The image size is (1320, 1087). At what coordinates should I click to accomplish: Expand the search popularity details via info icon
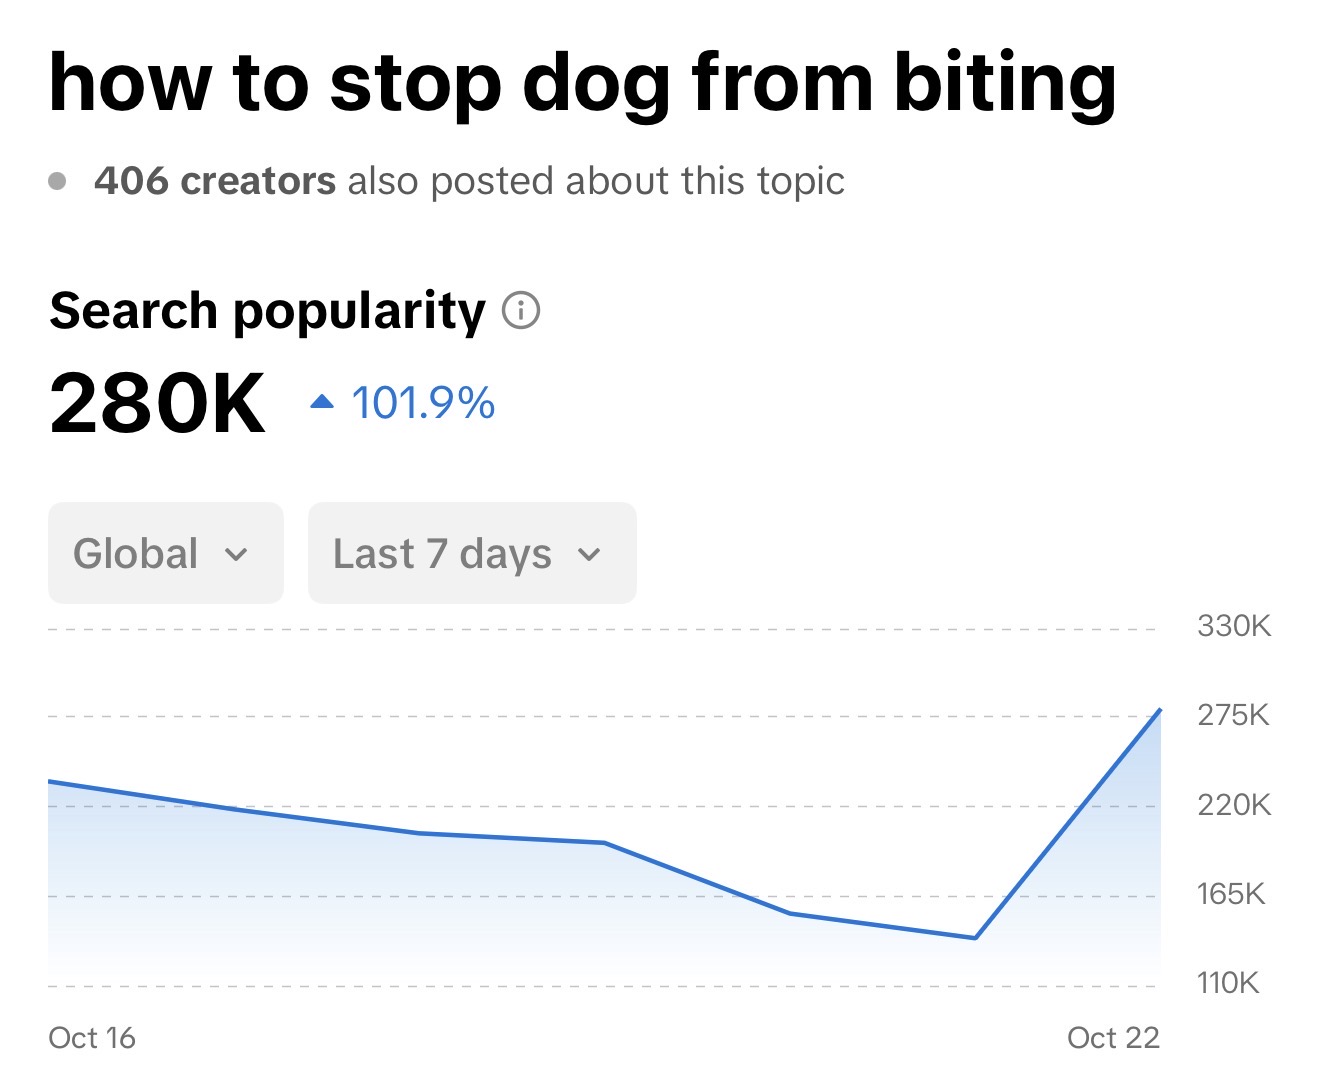point(519,311)
